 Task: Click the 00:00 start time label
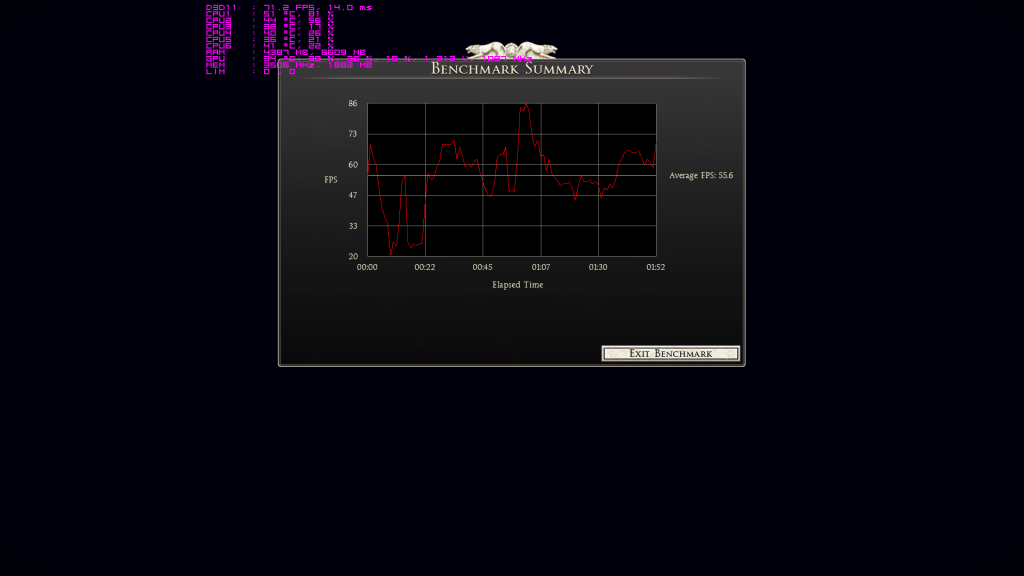click(x=367, y=268)
